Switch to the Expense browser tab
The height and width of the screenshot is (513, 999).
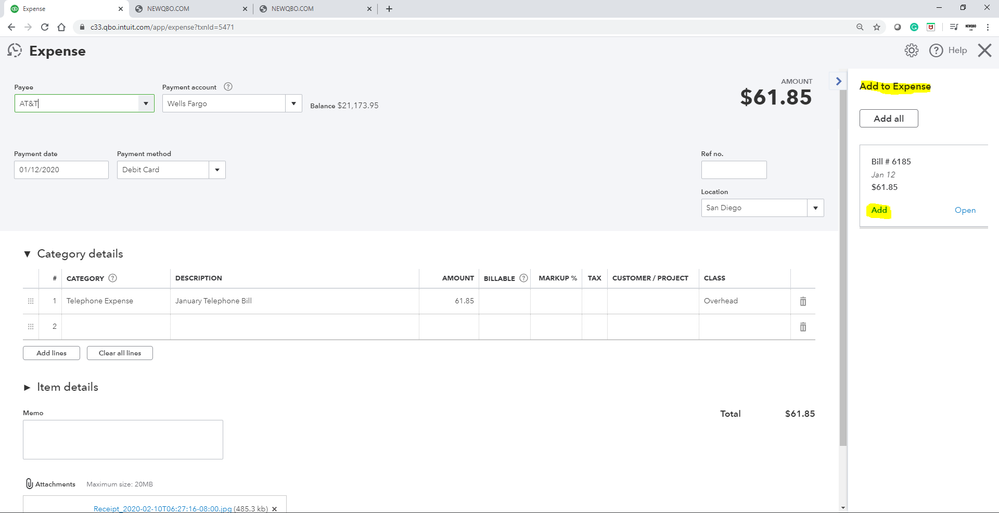click(64, 9)
